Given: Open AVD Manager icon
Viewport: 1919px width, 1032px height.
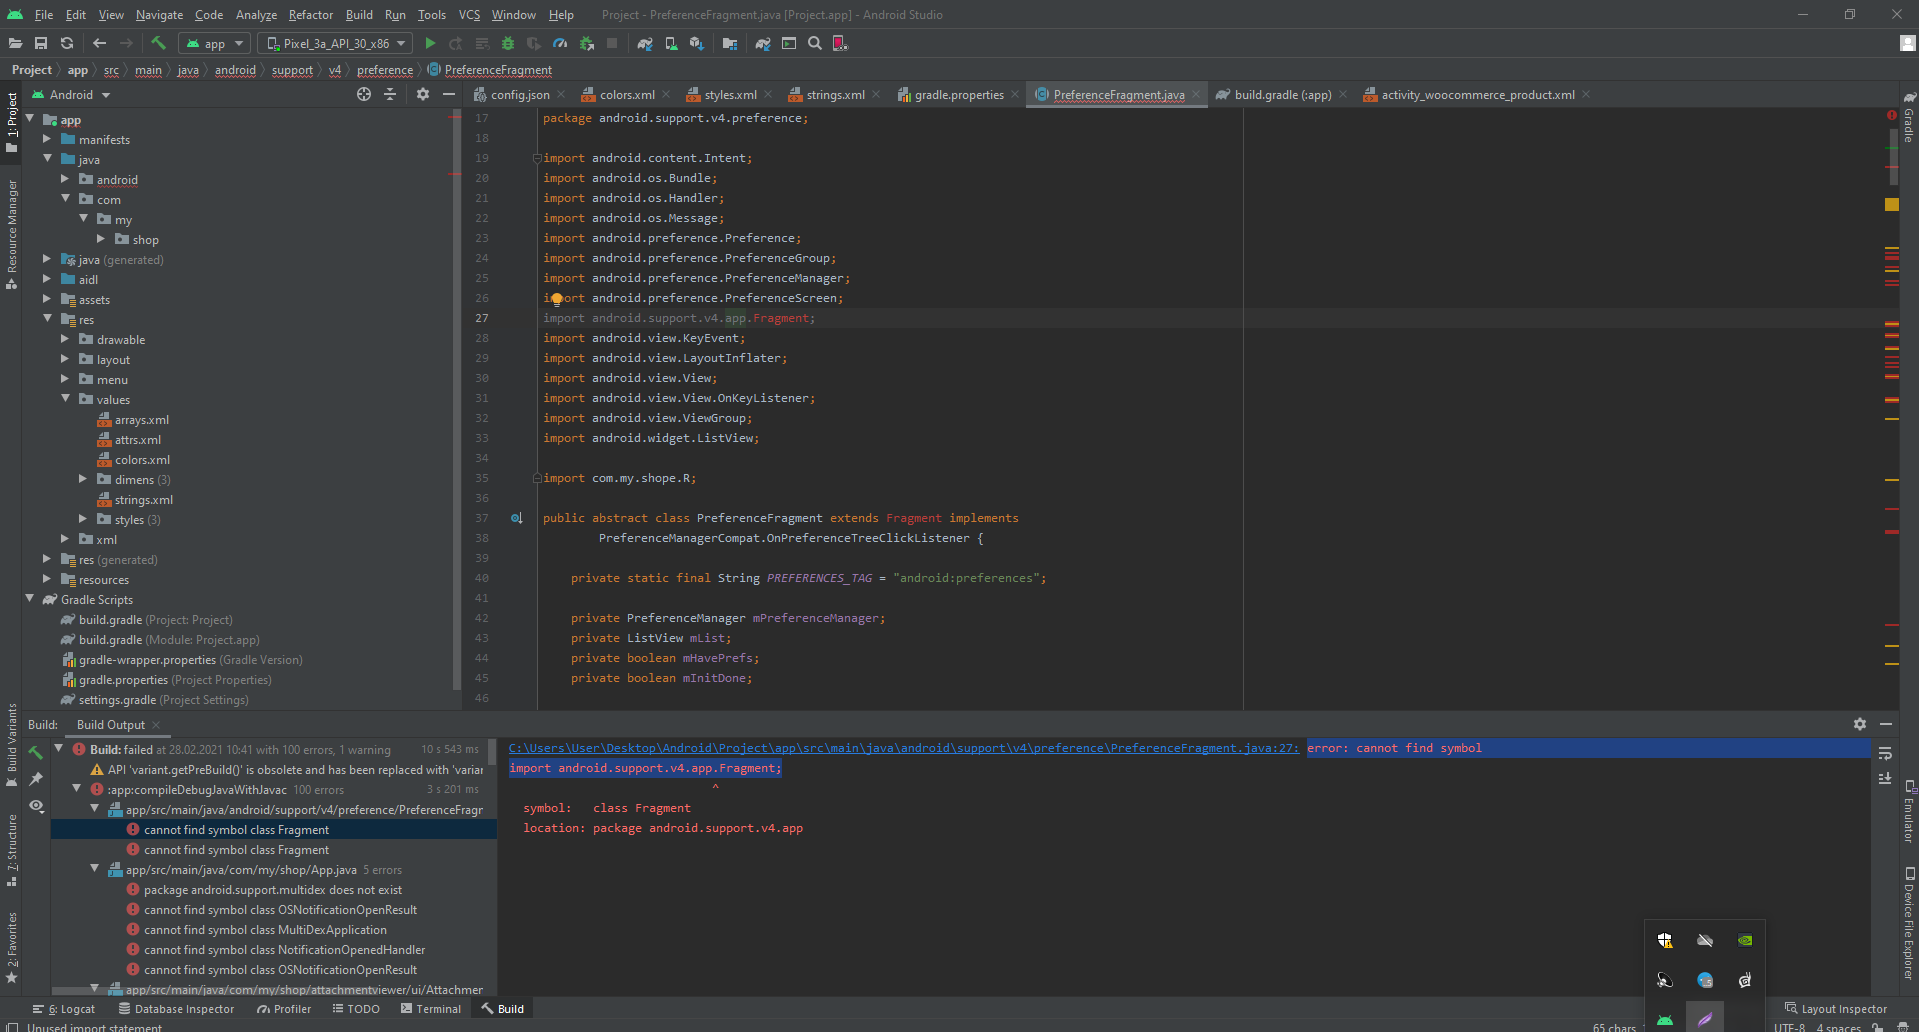Looking at the screenshot, I should coord(671,43).
